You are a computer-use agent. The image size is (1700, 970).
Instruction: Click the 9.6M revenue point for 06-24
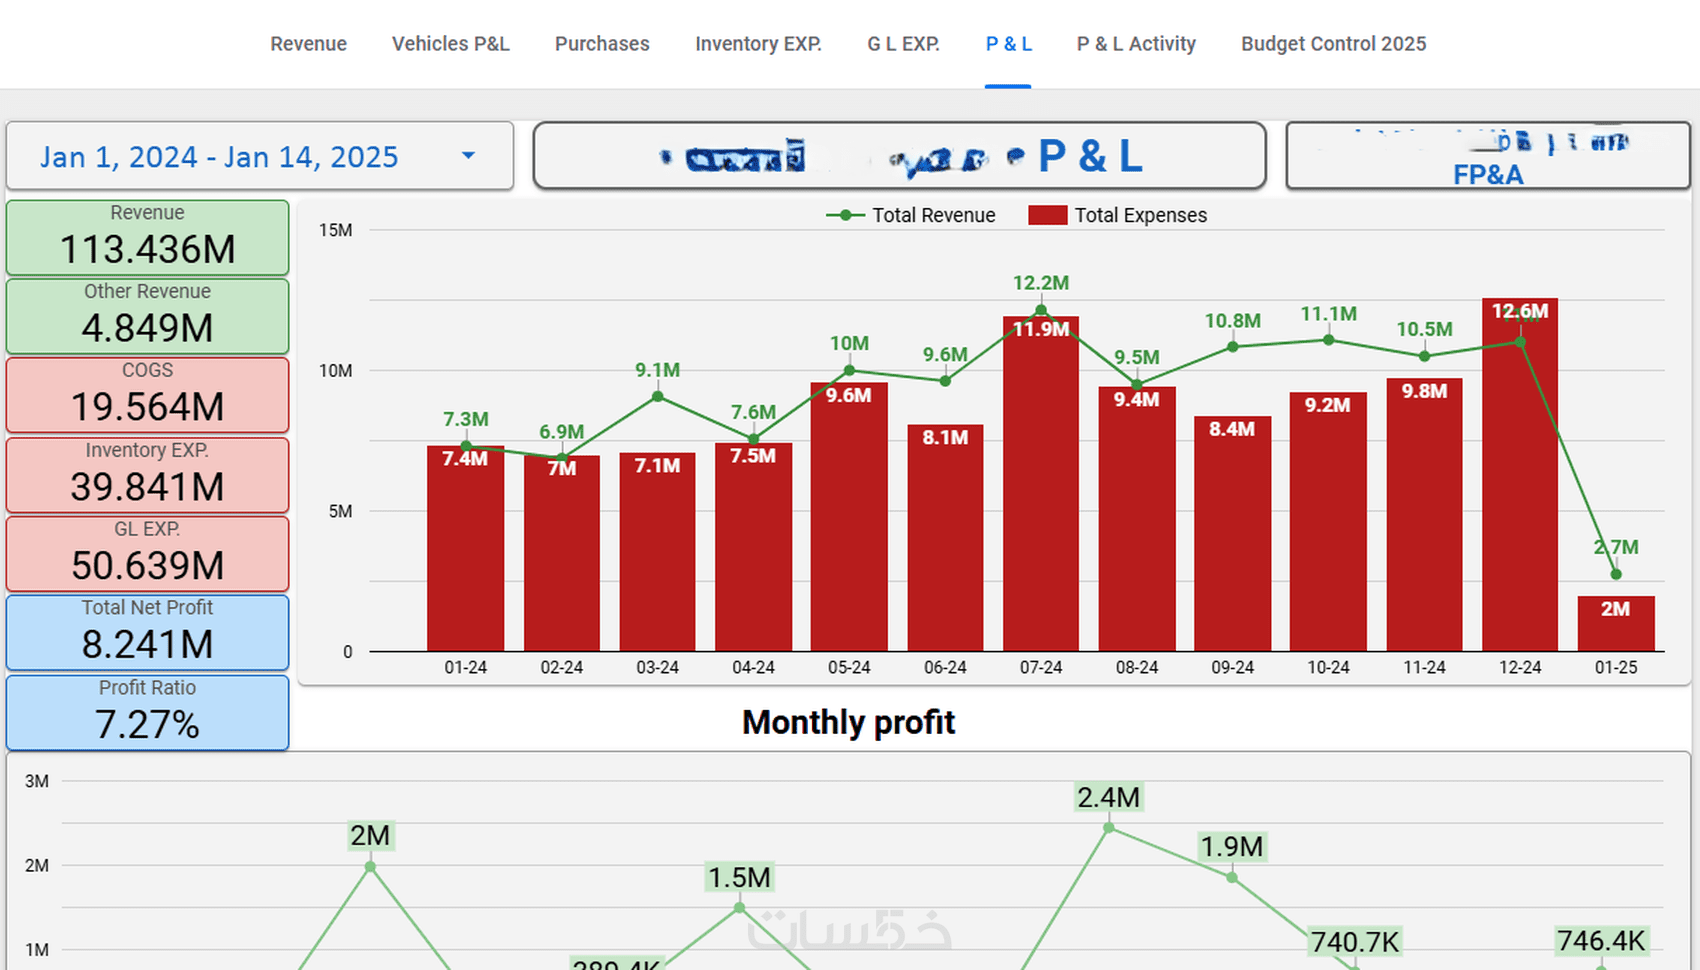point(945,381)
